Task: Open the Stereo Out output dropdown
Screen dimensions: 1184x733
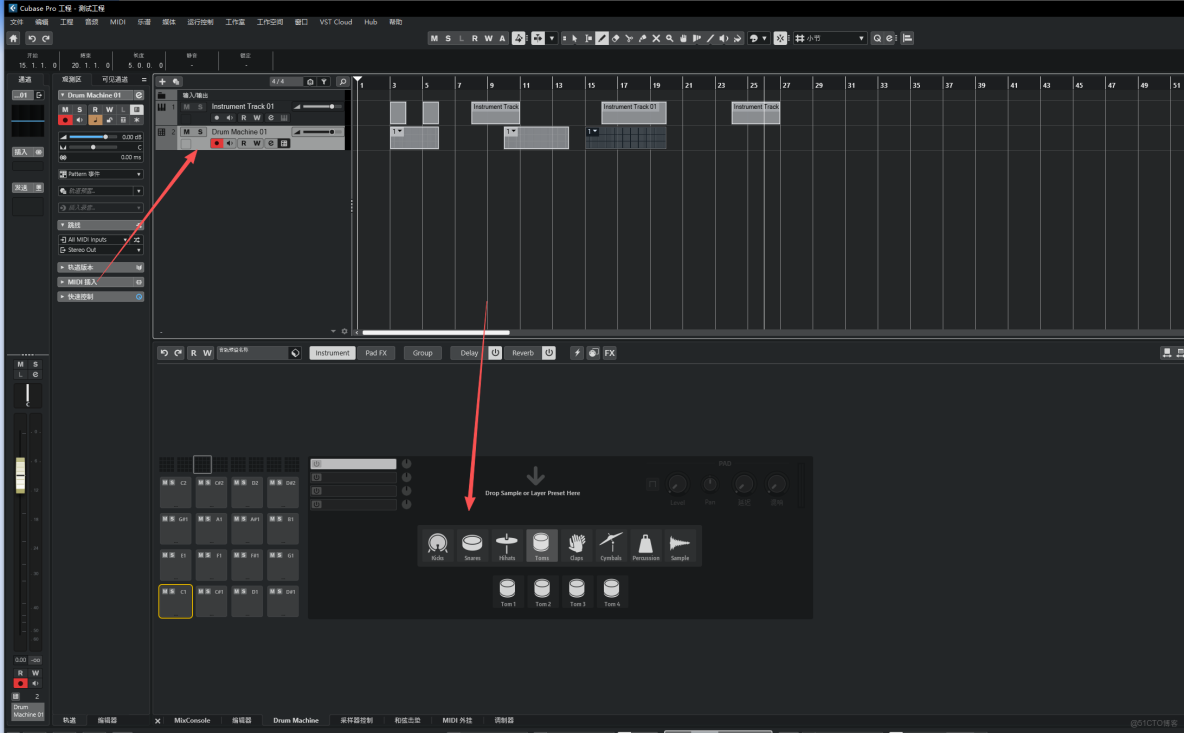Action: click(100, 250)
